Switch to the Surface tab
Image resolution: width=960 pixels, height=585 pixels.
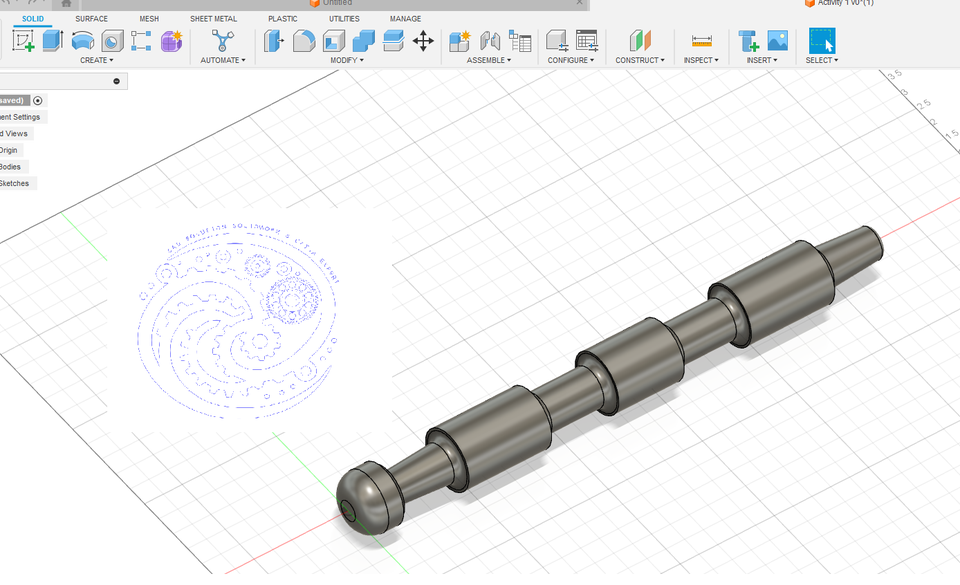tap(91, 18)
